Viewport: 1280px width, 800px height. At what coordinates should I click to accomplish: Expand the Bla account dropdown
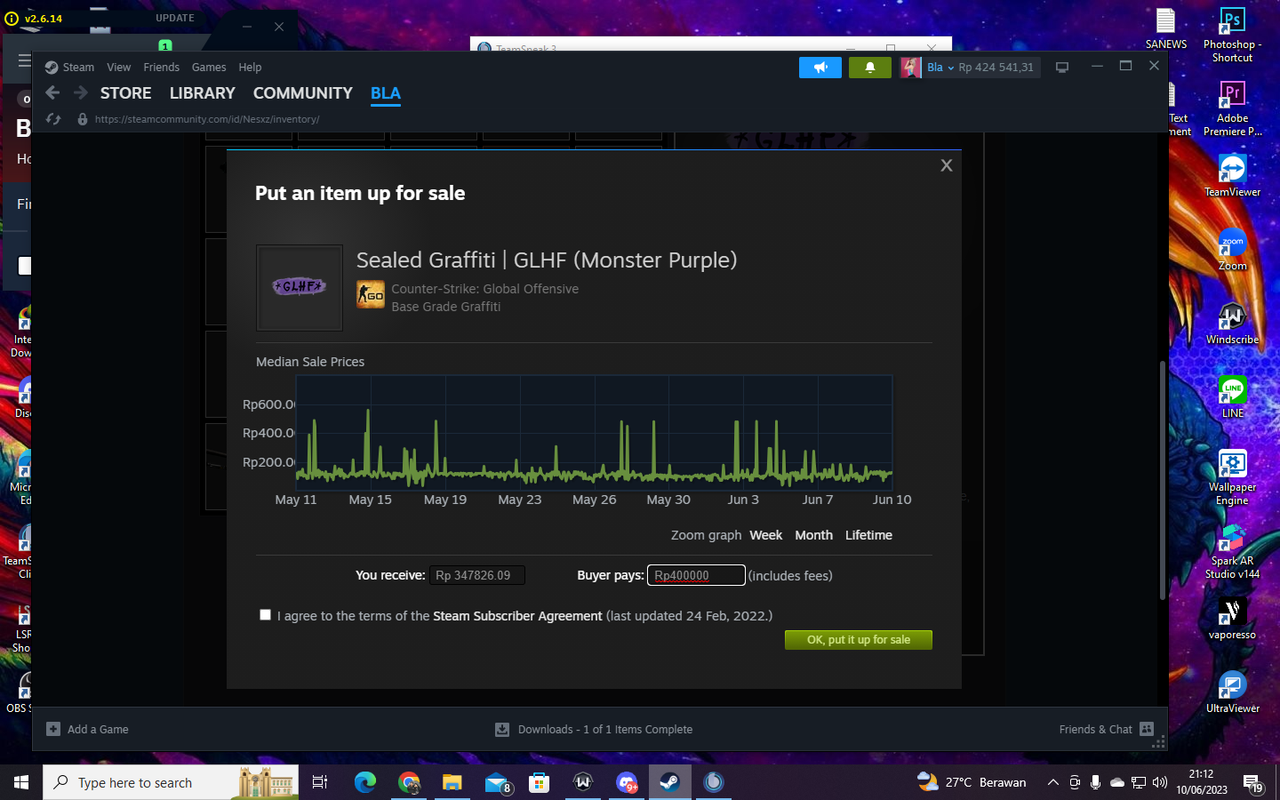point(940,67)
